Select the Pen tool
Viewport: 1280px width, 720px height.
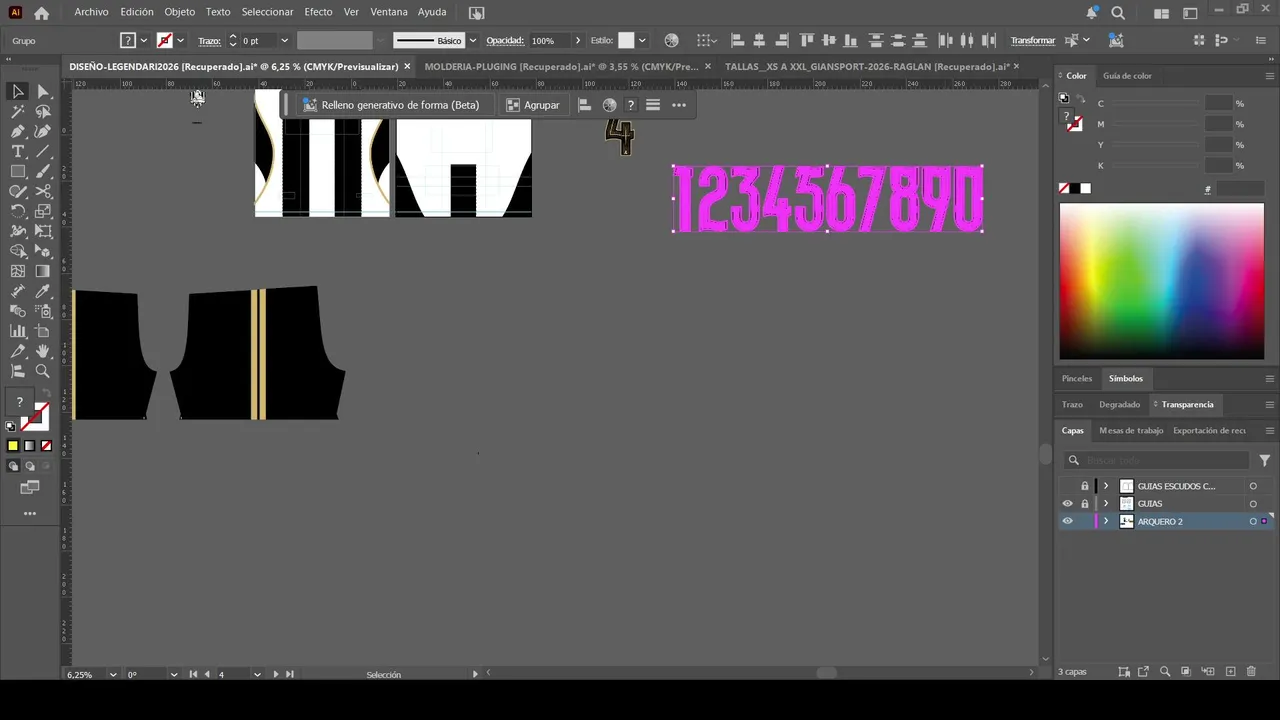coord(18,131)
